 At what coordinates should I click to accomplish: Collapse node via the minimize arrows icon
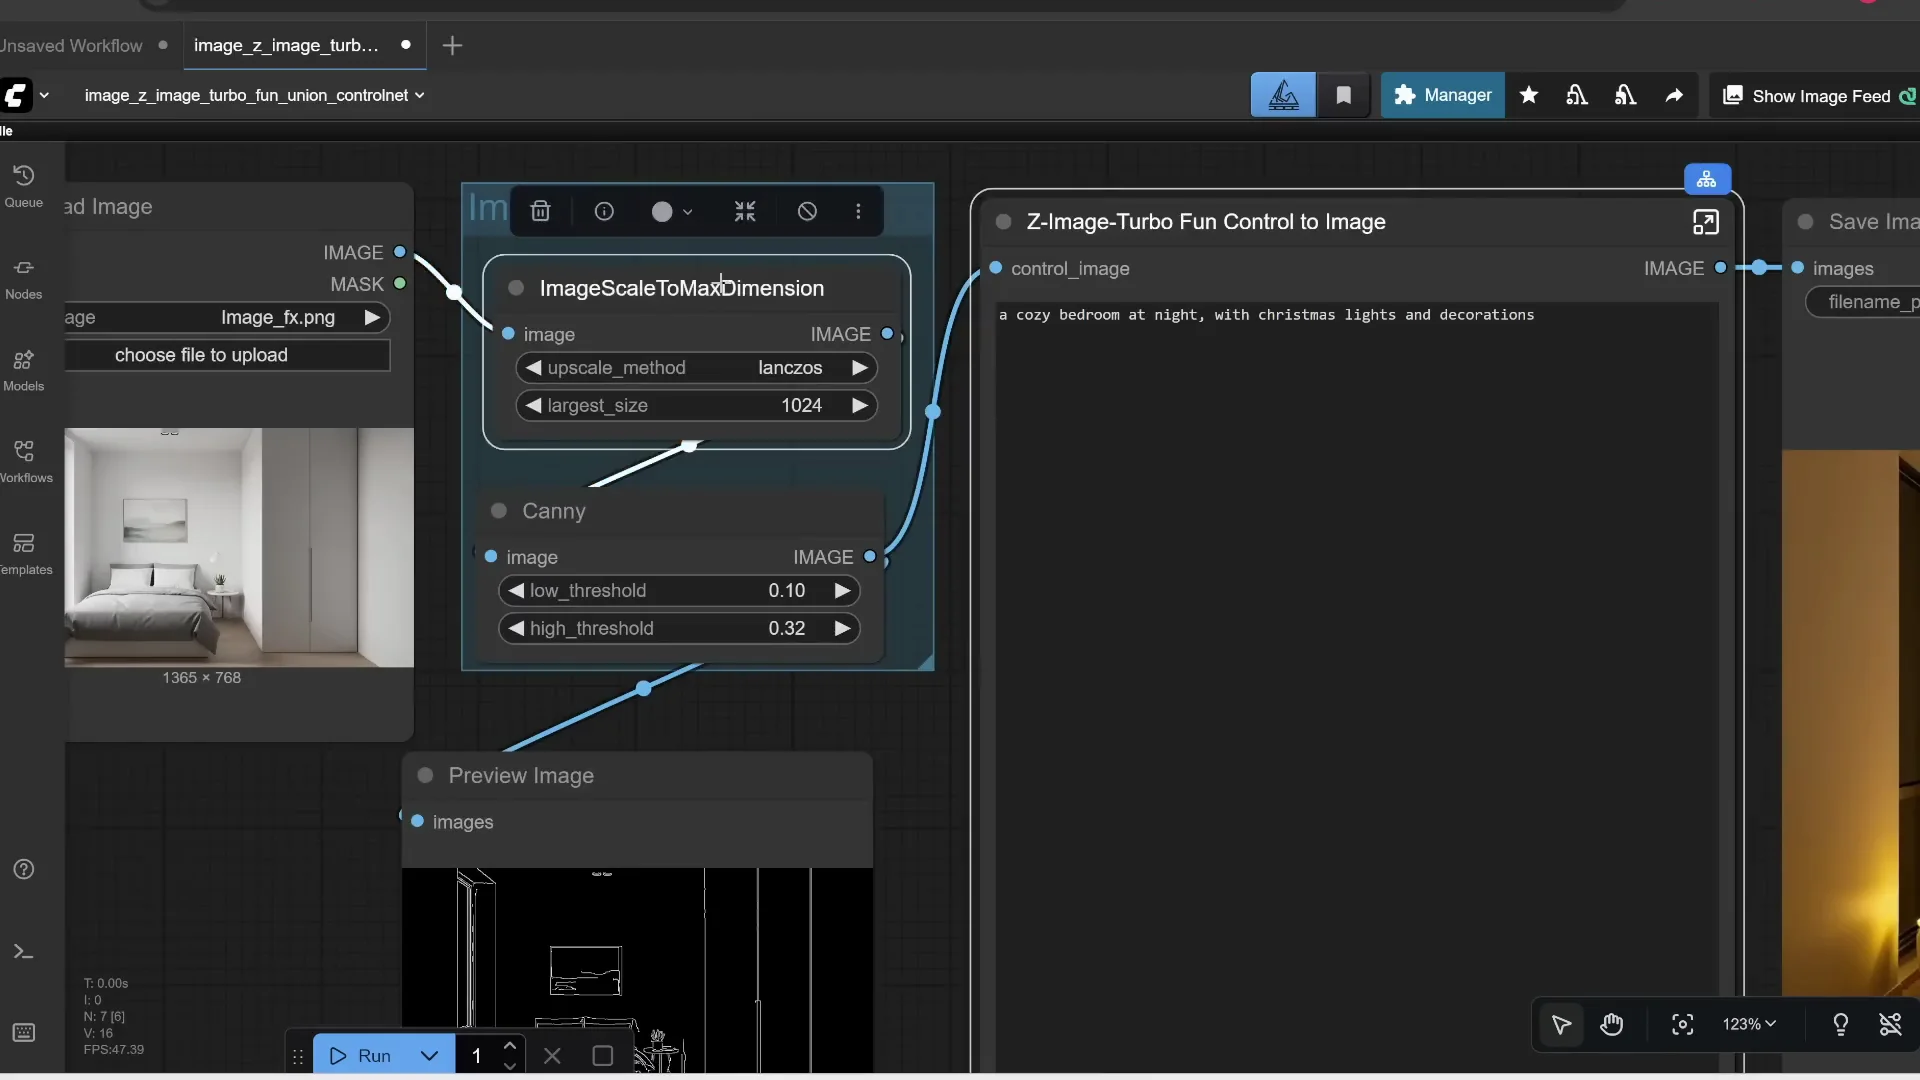[x=744, y=211]
